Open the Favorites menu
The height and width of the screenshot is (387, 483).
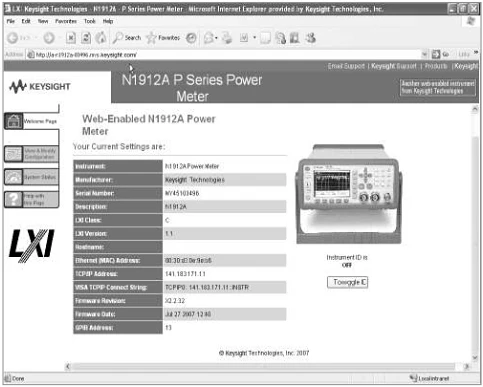click(x=66, y=21)
